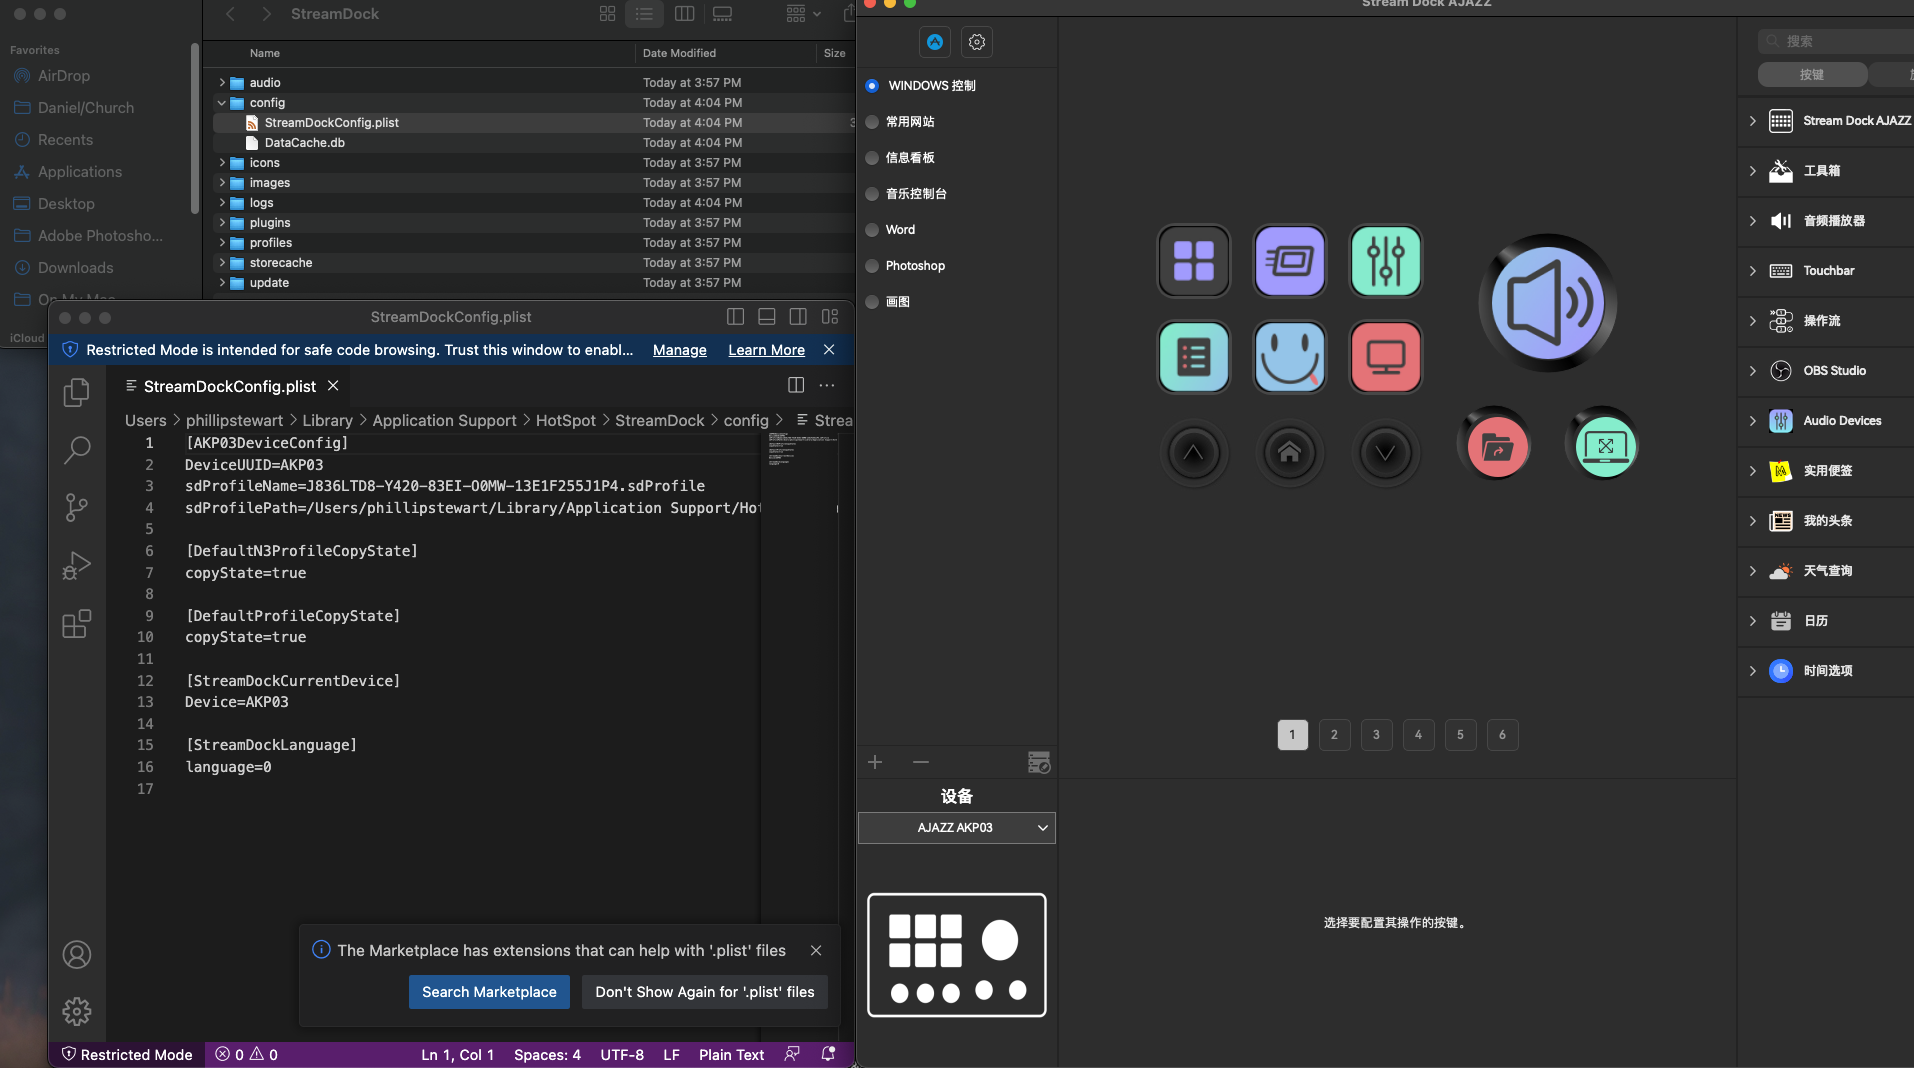Click Search Marketplace button
This screenshot has height=1068, width=1914.
click(x=489, y=992)
